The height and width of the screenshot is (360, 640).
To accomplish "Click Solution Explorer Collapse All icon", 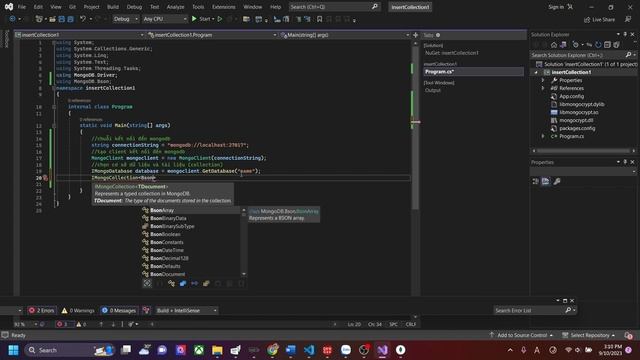I will (607, 44).
